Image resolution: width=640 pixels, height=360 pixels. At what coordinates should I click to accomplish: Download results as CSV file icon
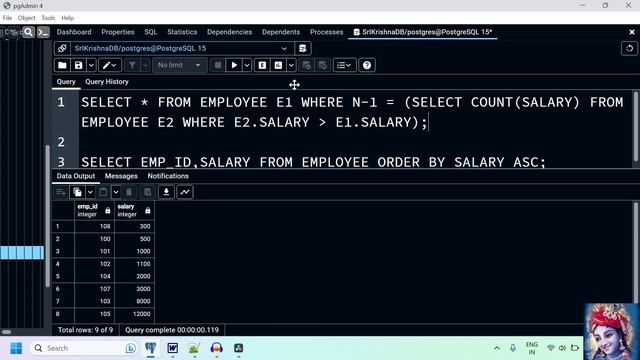point(166,192)
